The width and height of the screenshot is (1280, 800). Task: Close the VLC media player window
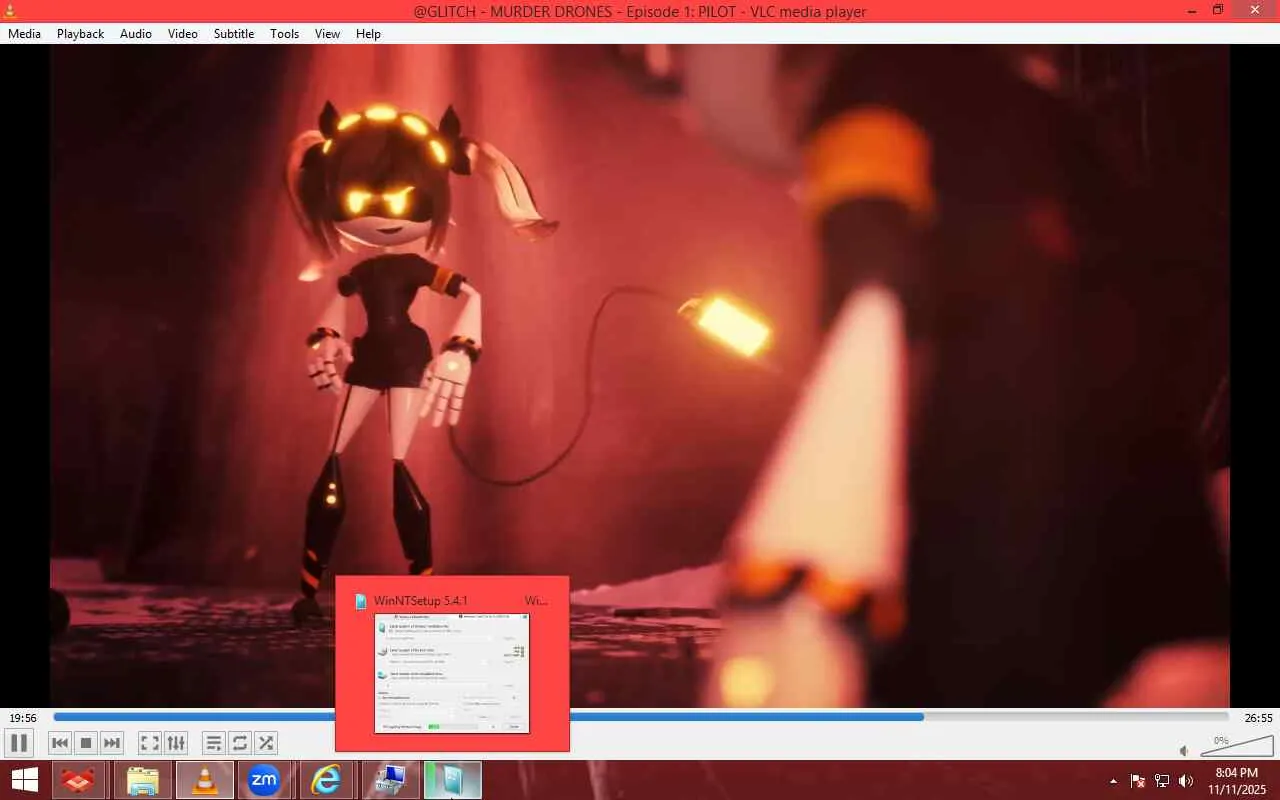coord(1255,10)
